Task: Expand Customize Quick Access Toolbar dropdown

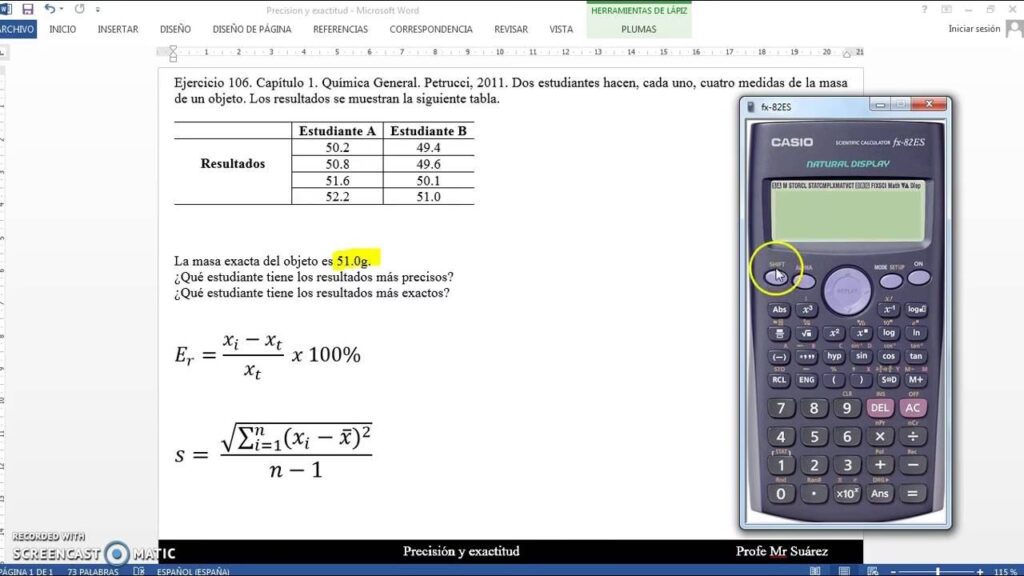Action: pyautogui.click(x=96, y=9)
